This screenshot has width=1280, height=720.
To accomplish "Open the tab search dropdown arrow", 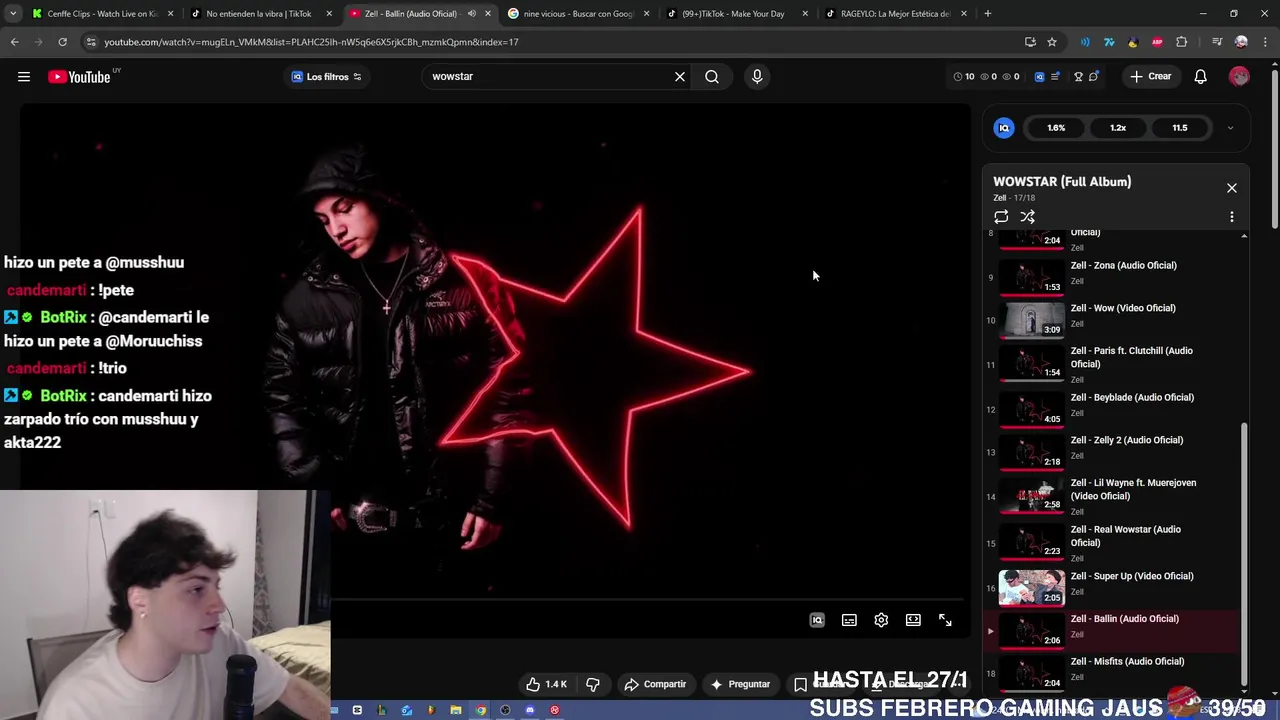I will tap(13, 14).
